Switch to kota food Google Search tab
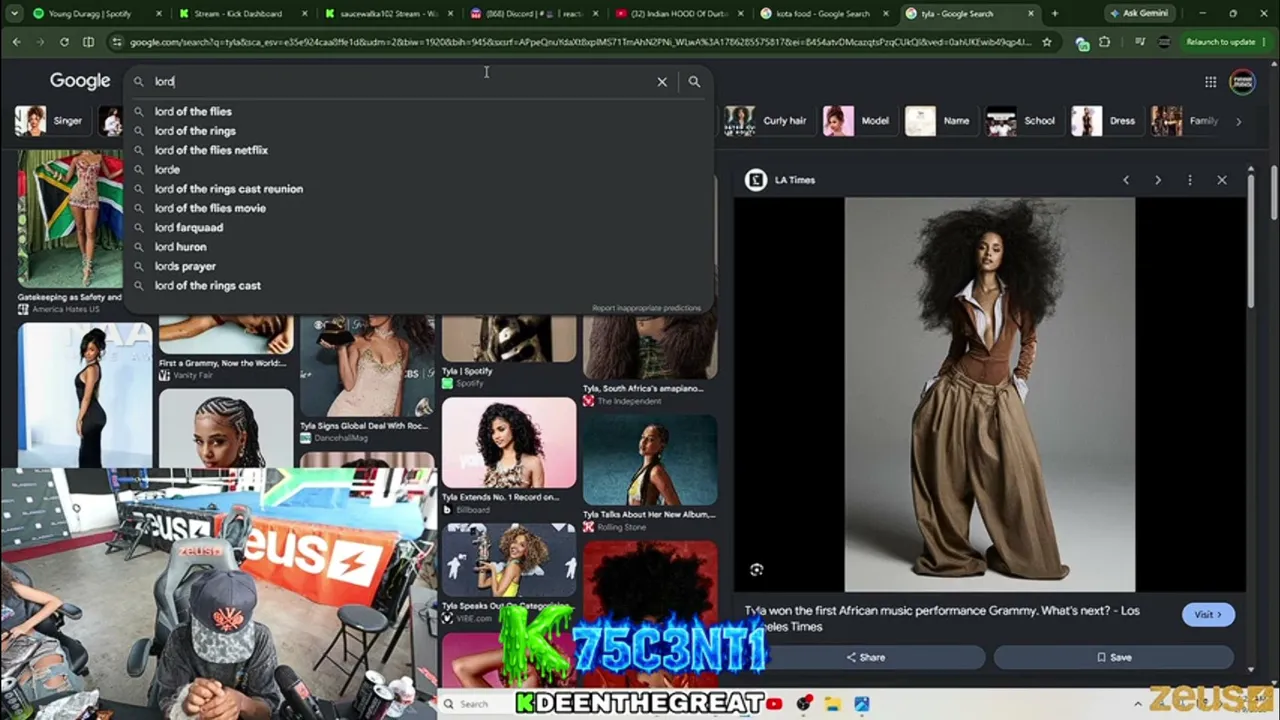The image size is (1280, 720). coord(823,14)
